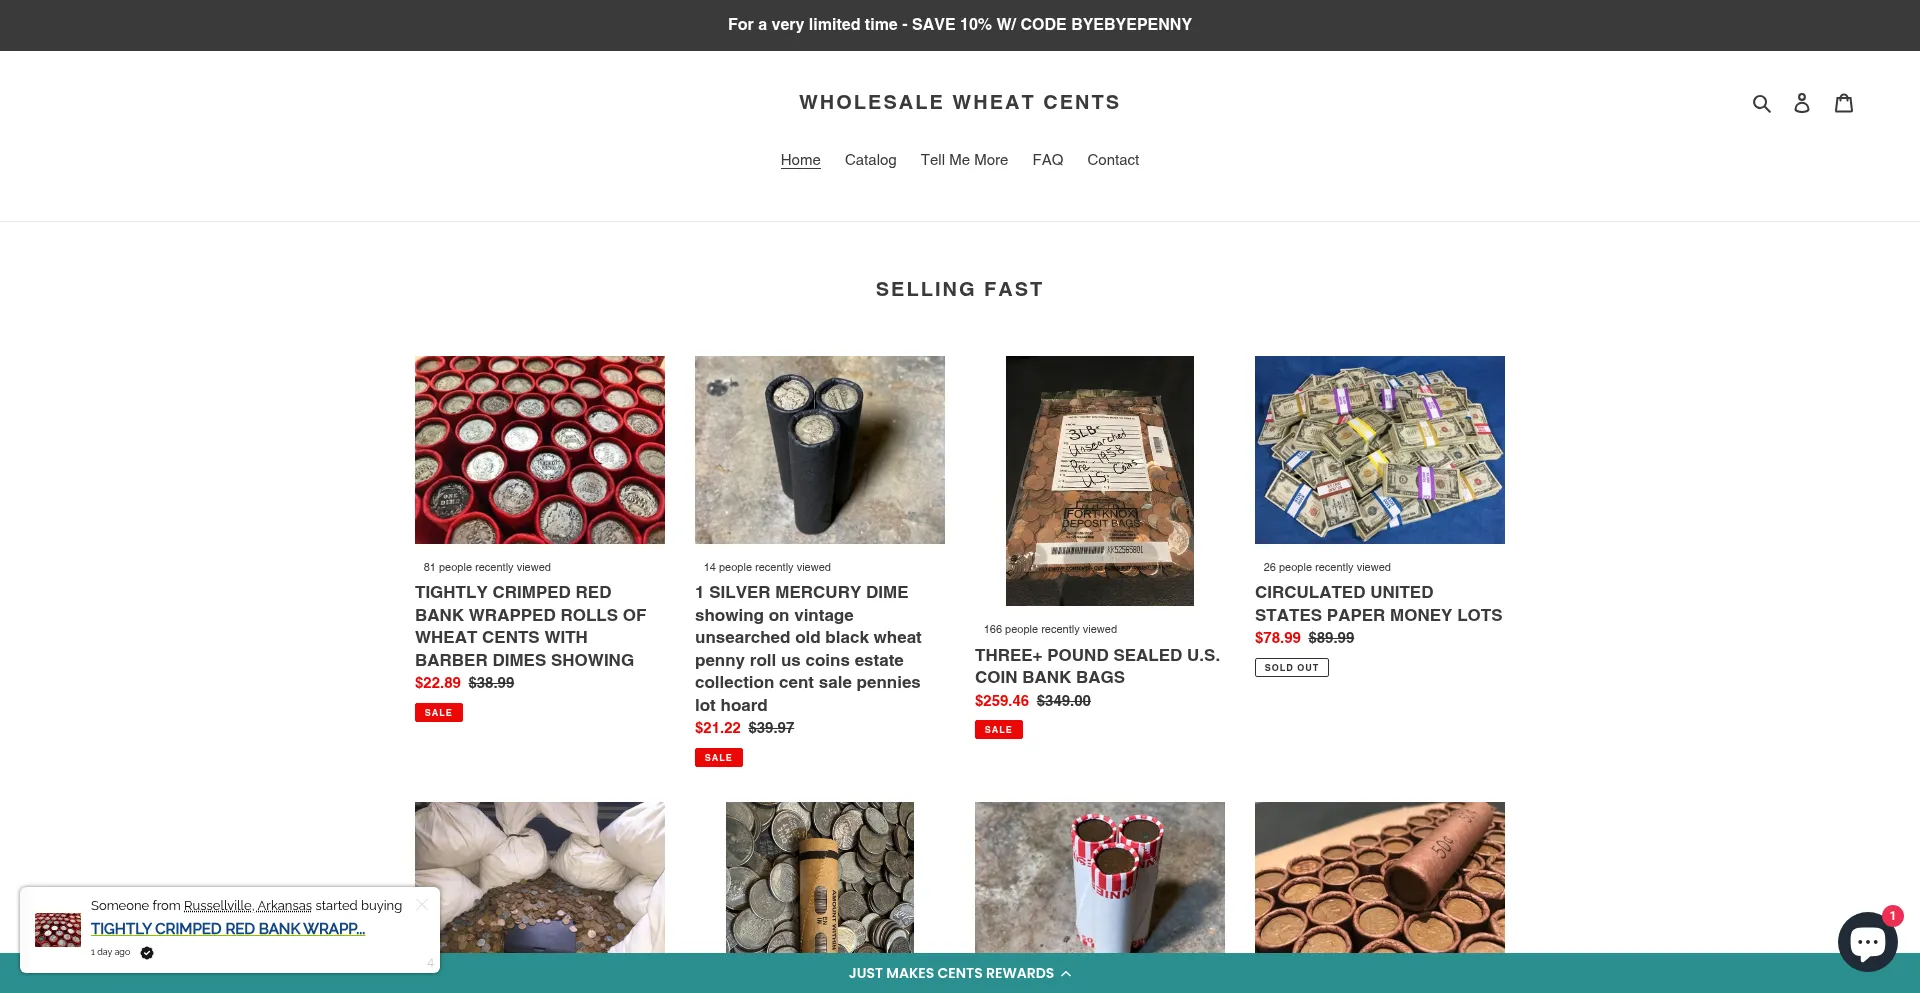
Task: Click the popup's small product thumbnail
Action: click(x=58, y=930)
